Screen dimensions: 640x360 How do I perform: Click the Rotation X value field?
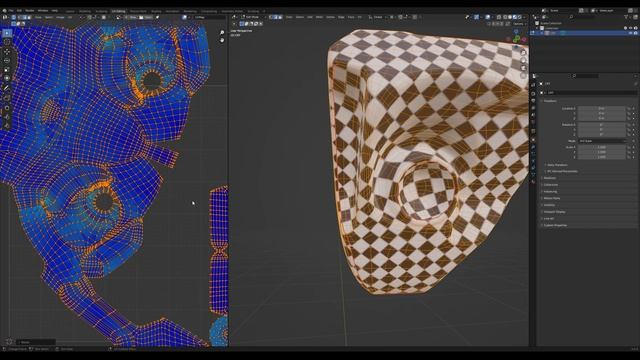602,125
